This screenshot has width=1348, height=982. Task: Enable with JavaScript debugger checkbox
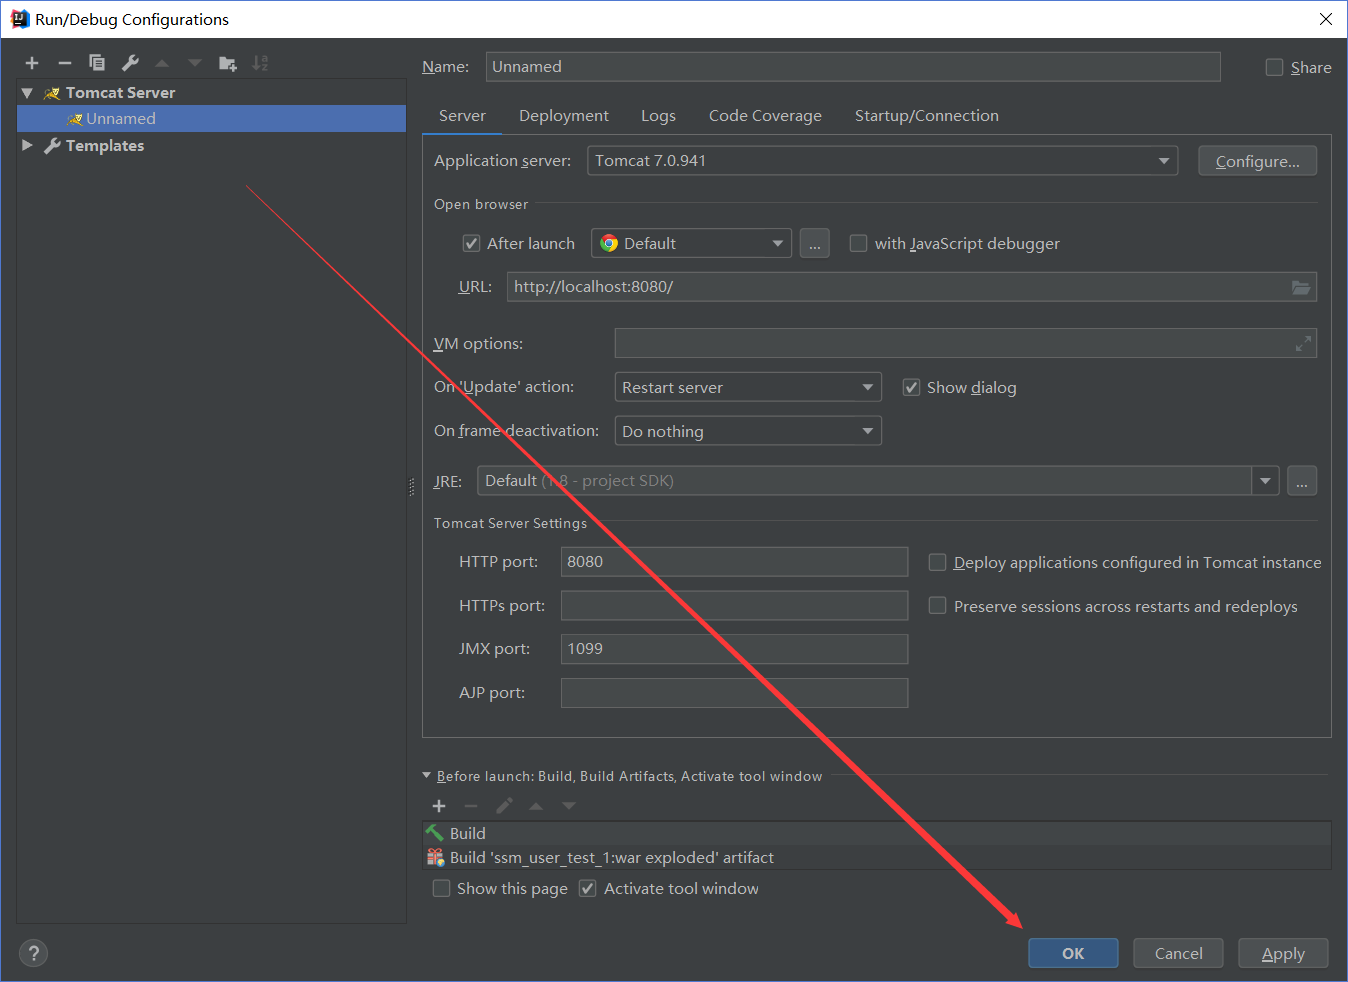pos(858,243)
